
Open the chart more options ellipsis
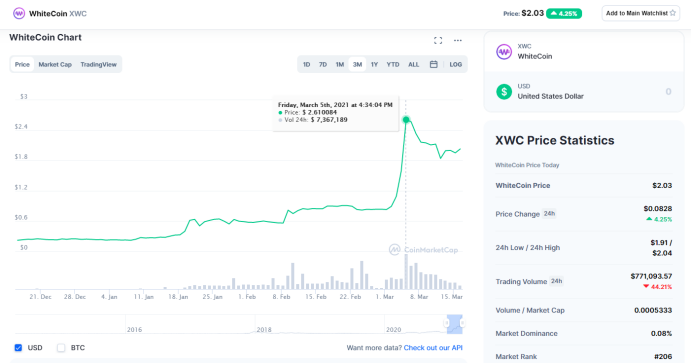pos(458,41)
